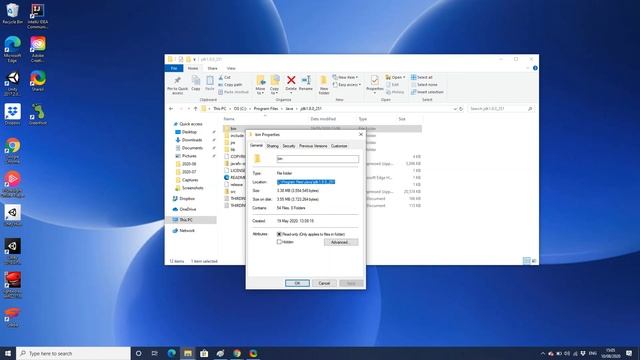Click the highlighted Location path text
Viewport: 640px width, 360px height.
306,182
